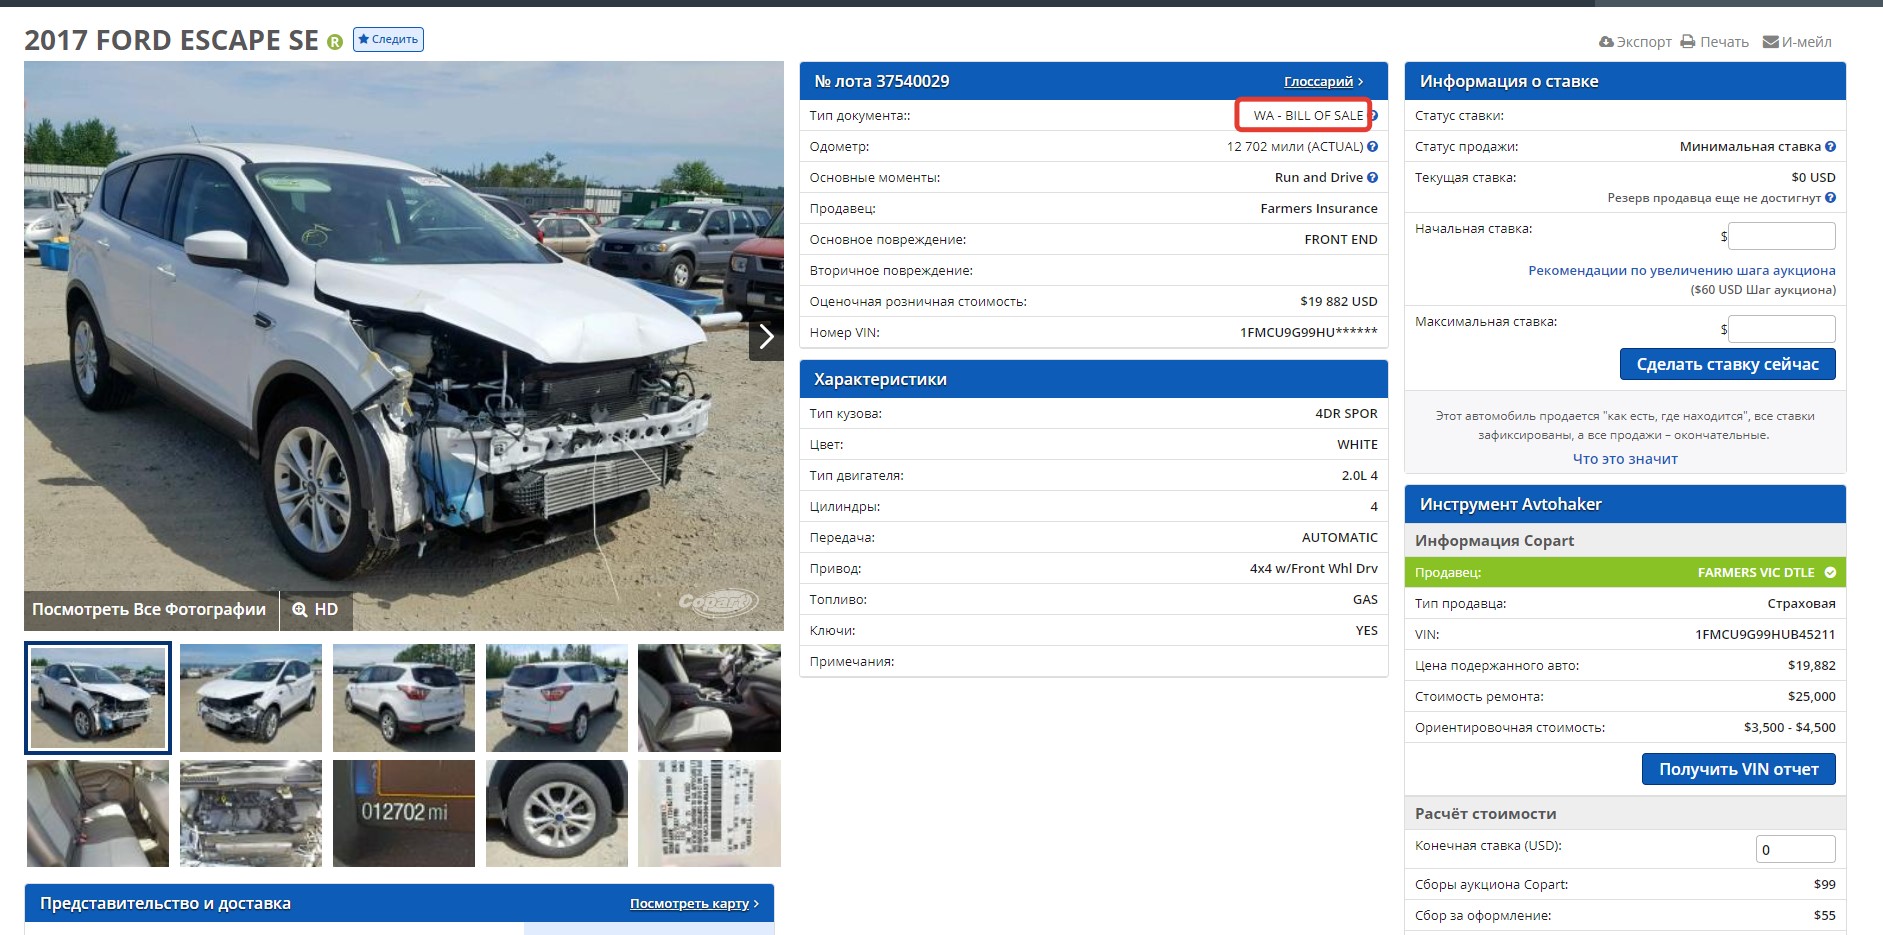Click the $3,500 - $4,500 estimate
The height and width of the screenshot is (935, 1883).
(x=1790, y=727)
